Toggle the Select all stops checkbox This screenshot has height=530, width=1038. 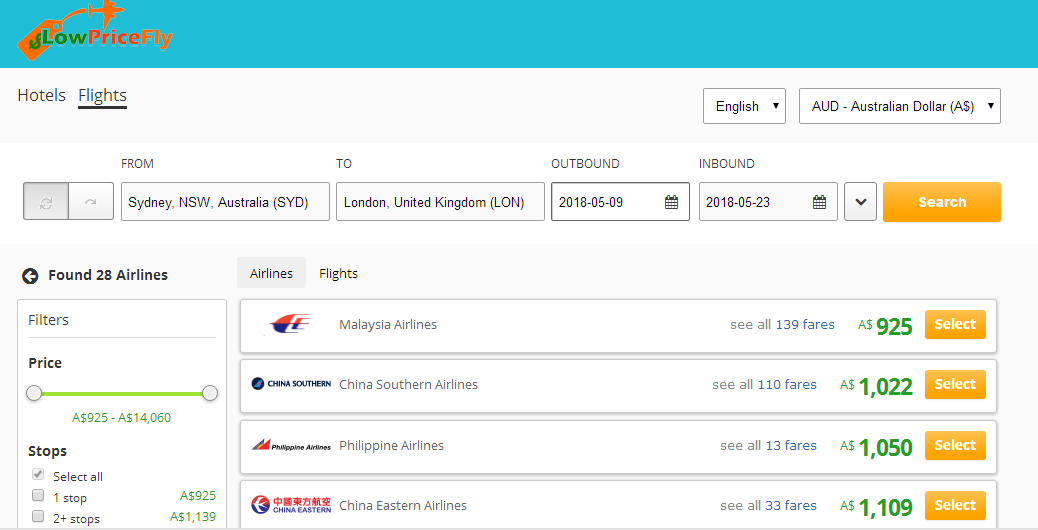38,474
